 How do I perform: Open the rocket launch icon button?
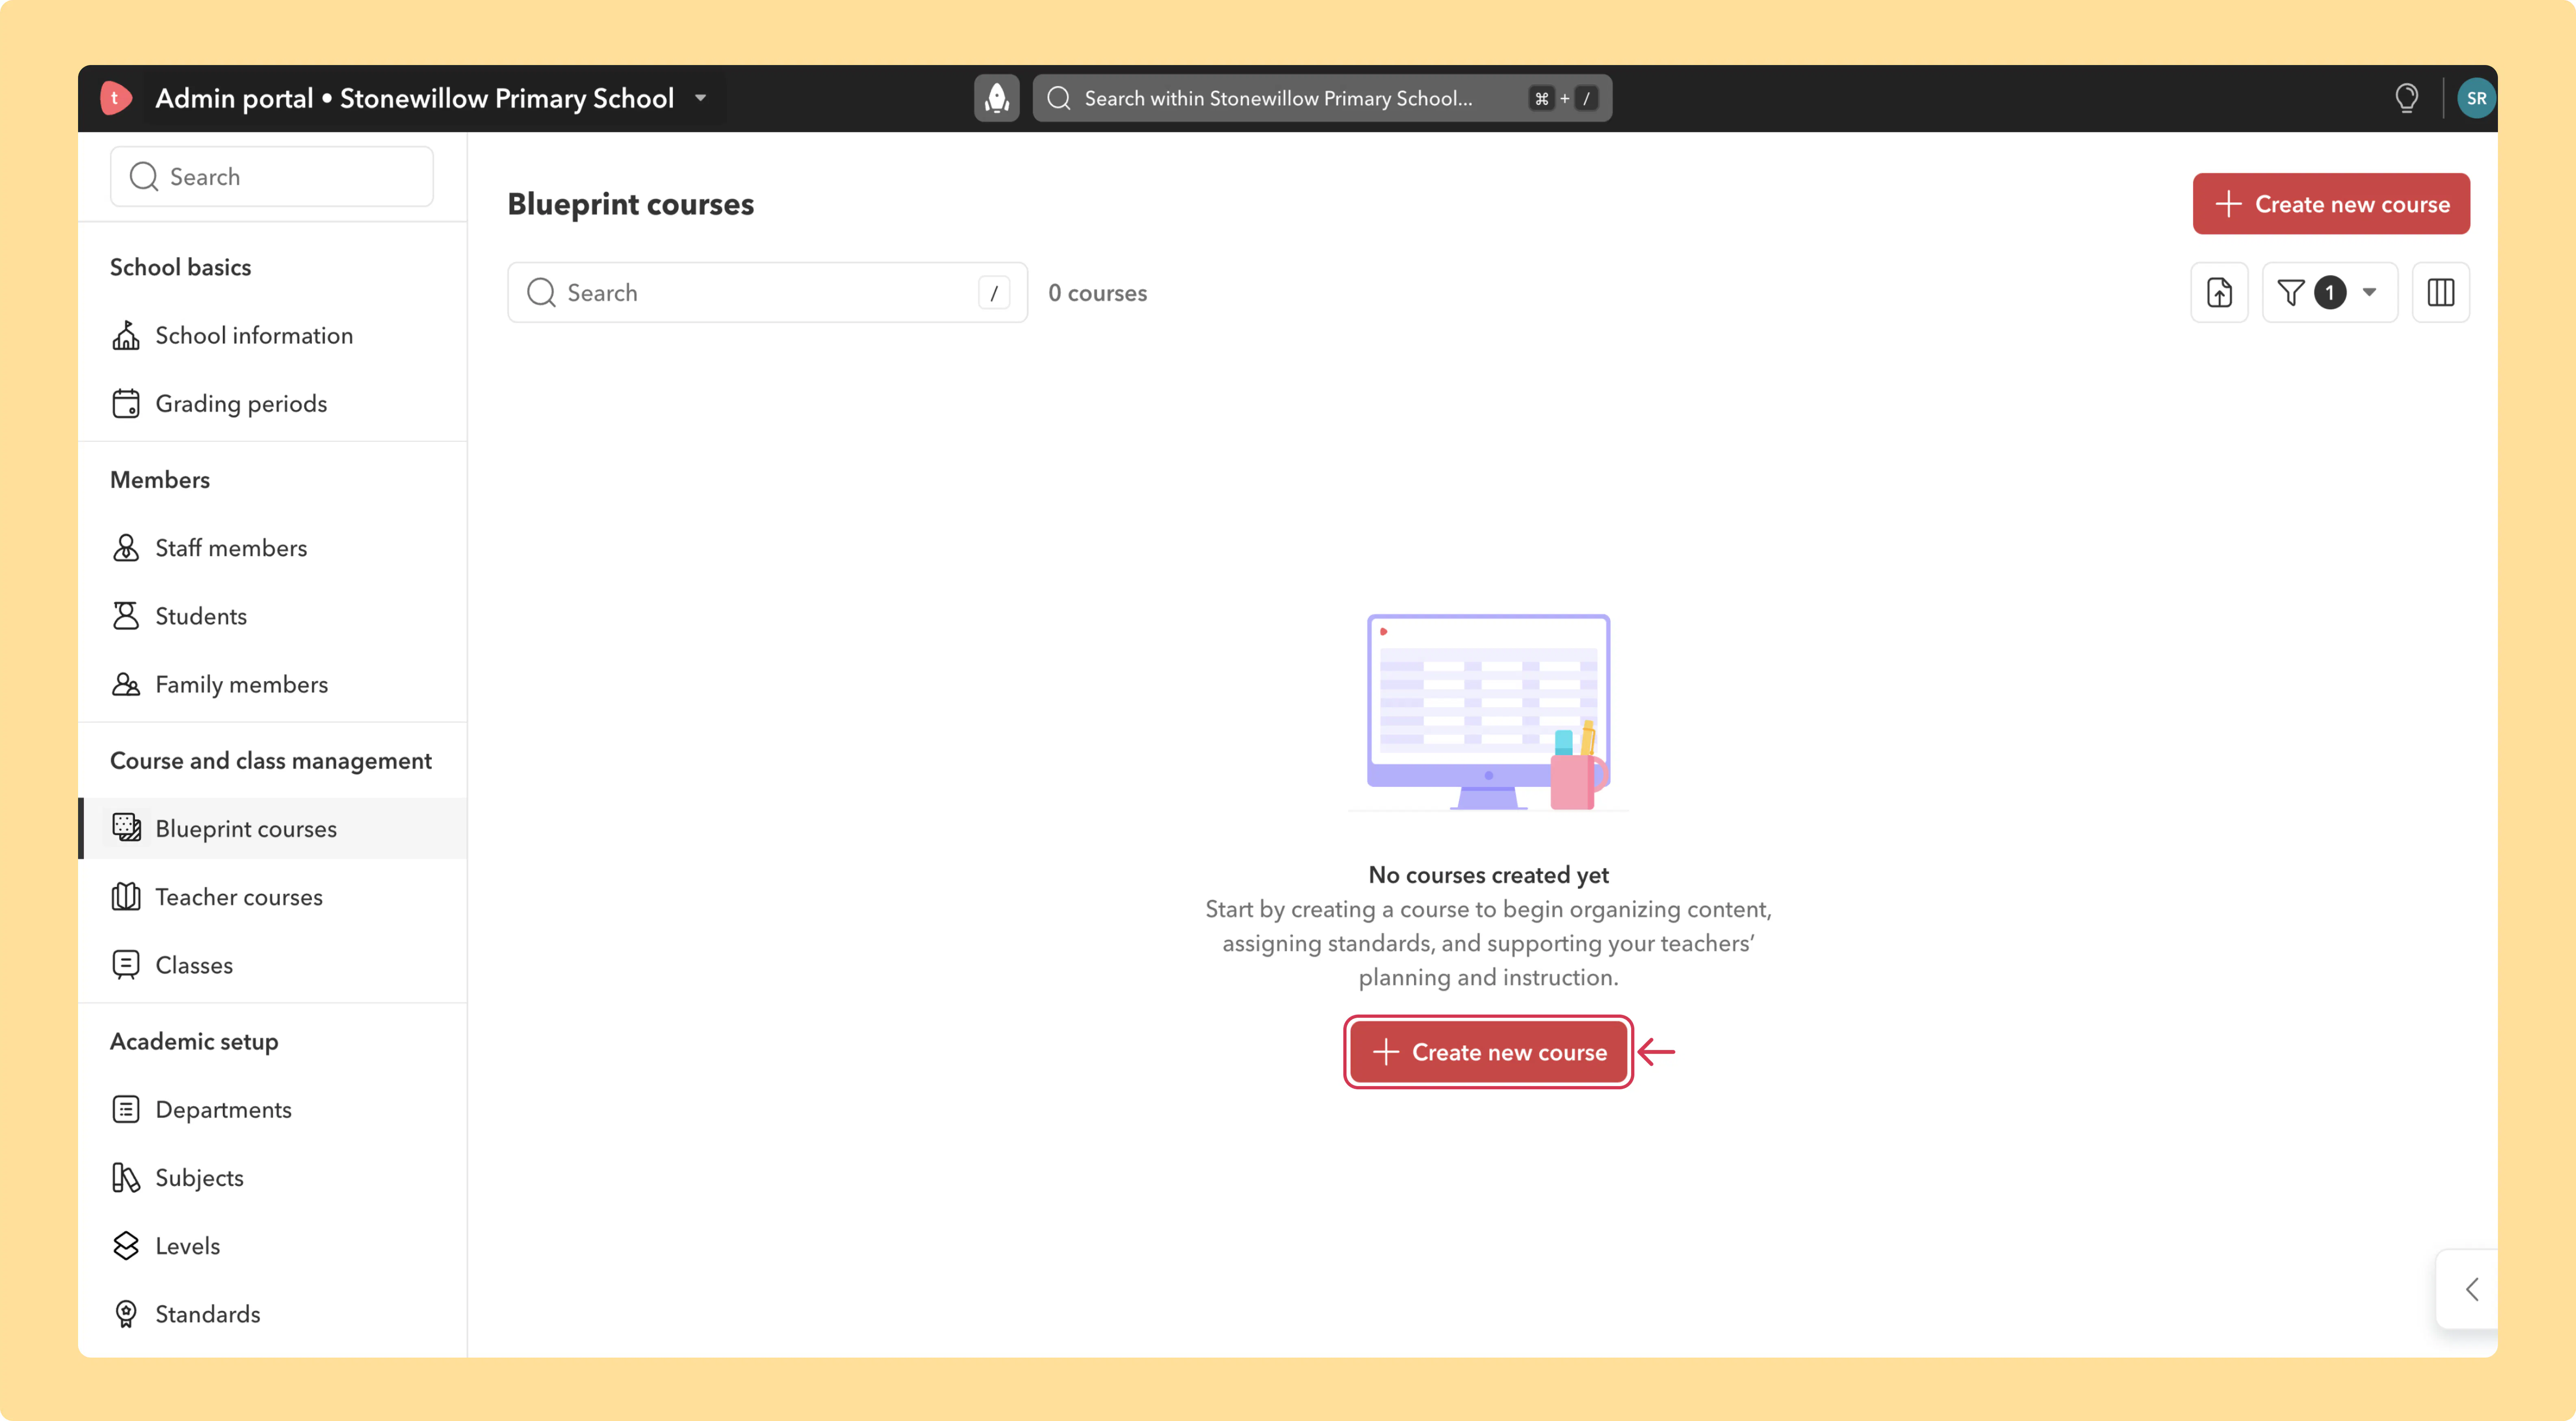coord(996,98)
